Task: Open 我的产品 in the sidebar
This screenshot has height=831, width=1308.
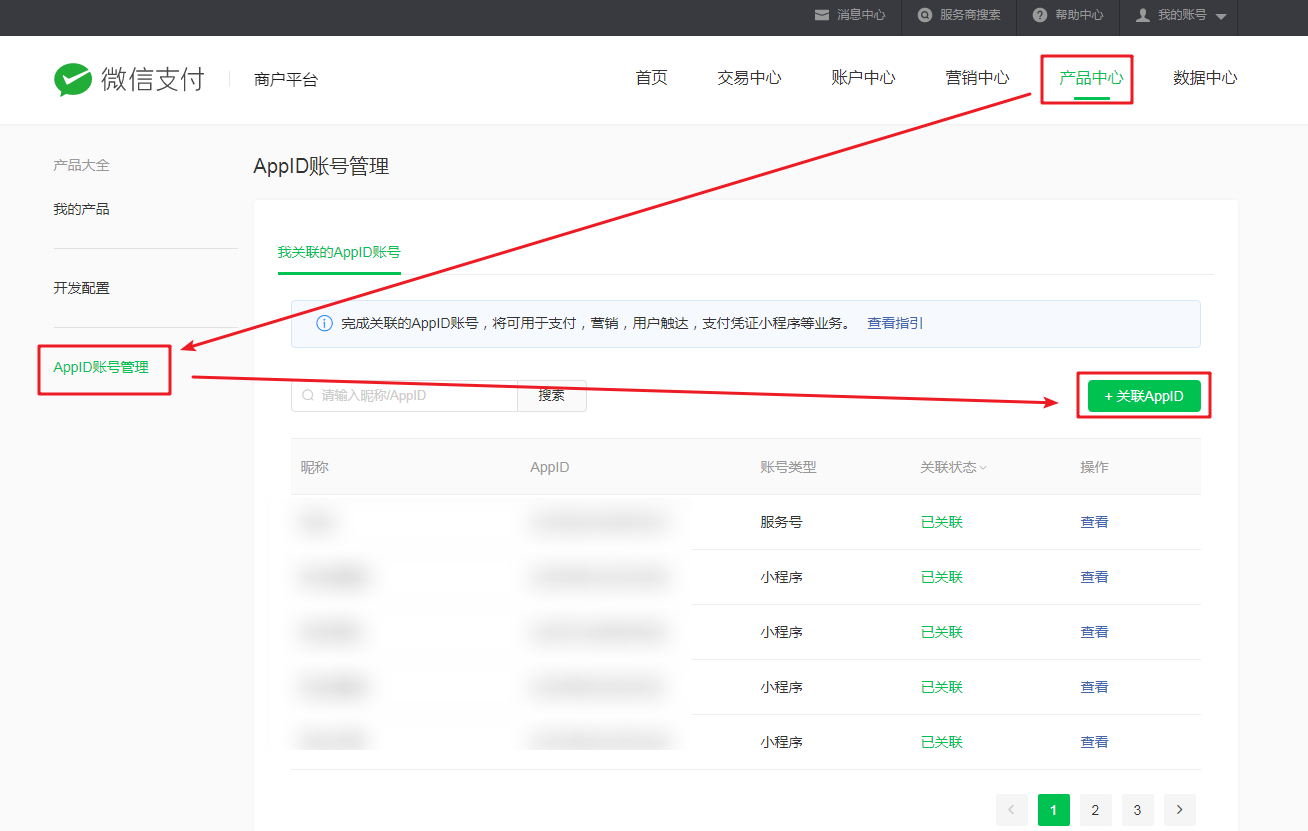Action: click(81, 209)
